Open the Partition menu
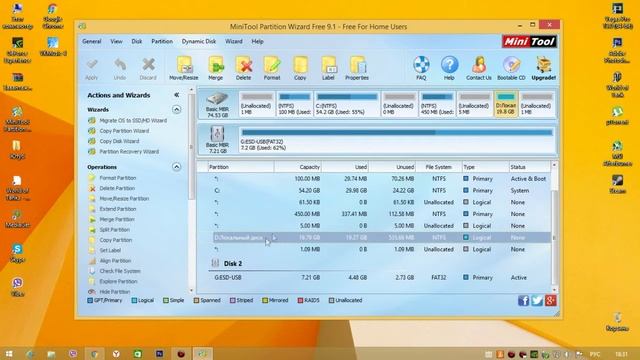The width and height of the screenshot is (640, 360). 162,41
